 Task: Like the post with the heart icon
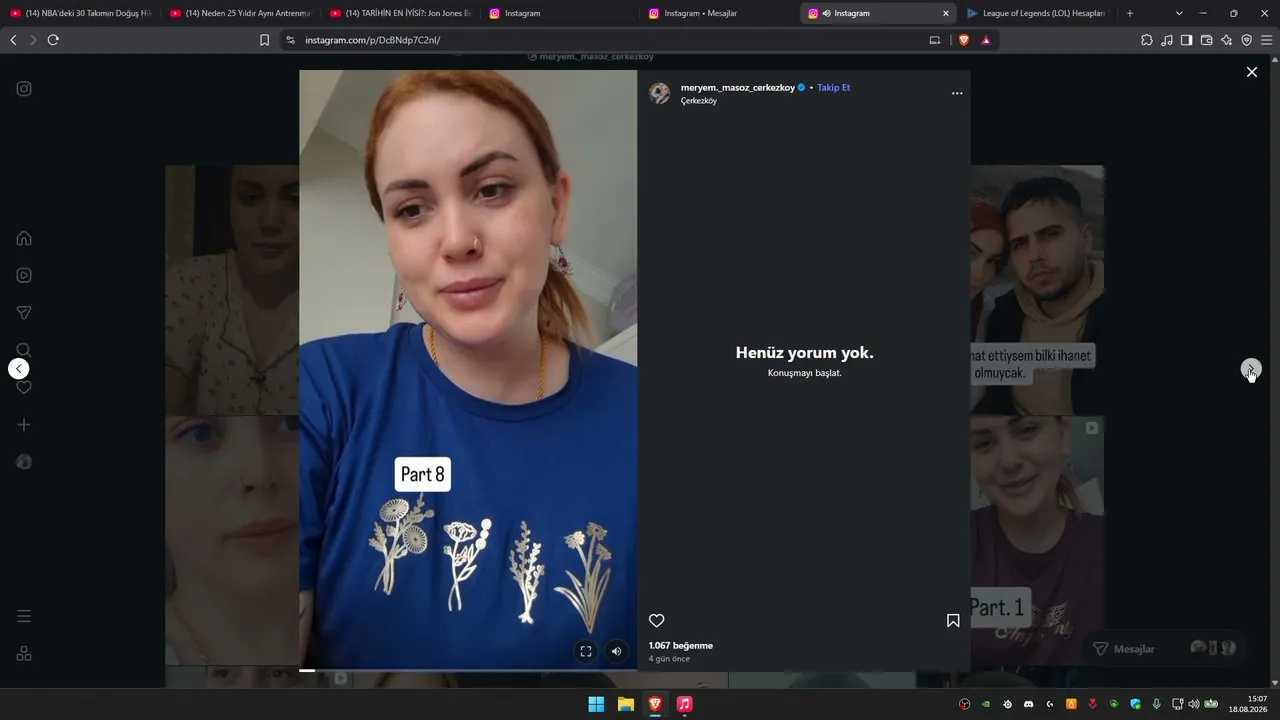click(657, 621)
